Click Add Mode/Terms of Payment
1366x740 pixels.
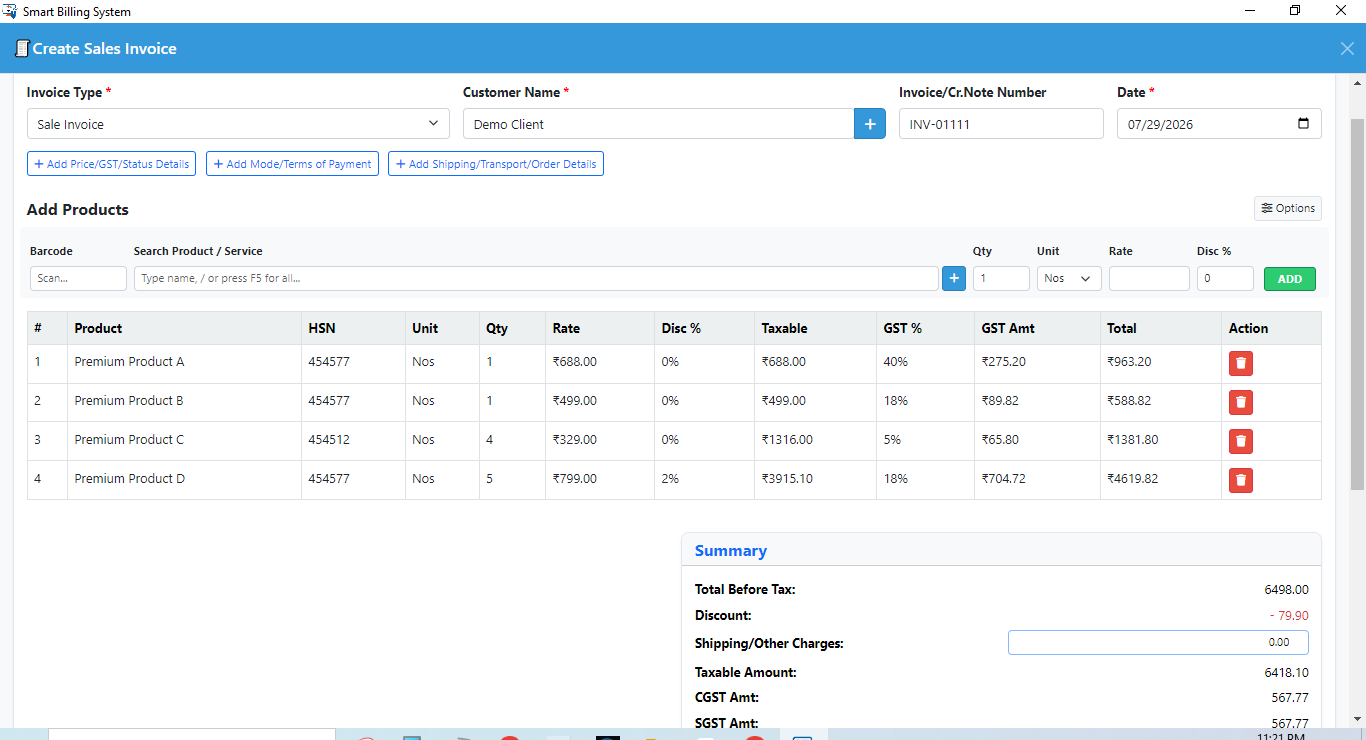(x=292, y=164)
